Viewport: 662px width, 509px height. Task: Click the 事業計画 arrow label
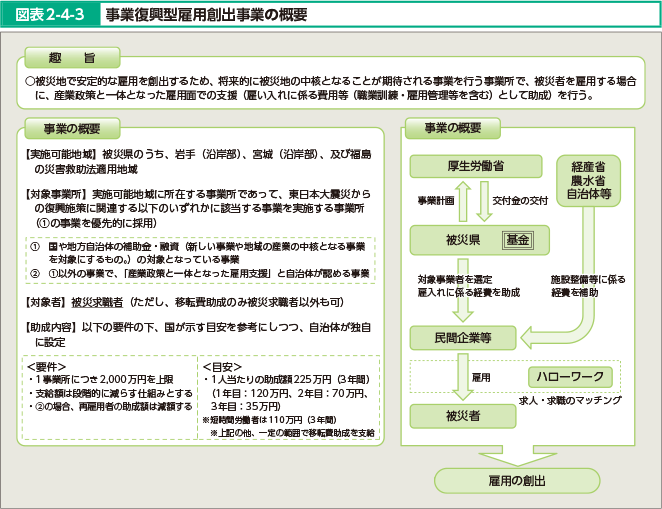click(436, 200)
